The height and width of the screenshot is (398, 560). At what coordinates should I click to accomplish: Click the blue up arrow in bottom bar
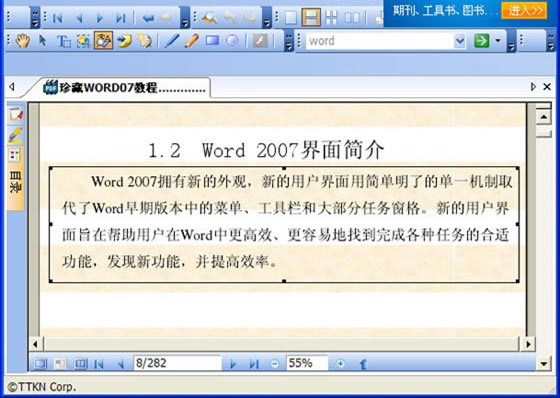tap(363, 364)
